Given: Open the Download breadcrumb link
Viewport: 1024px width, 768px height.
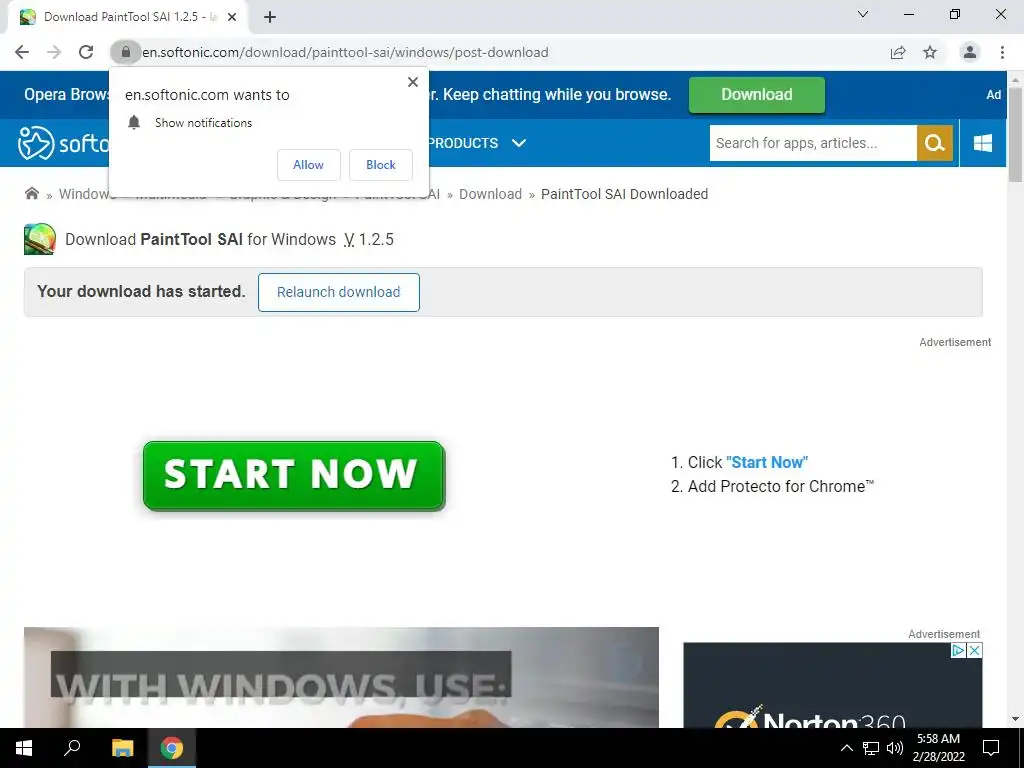Looking at the screenshot, I should tap(490, 194).
